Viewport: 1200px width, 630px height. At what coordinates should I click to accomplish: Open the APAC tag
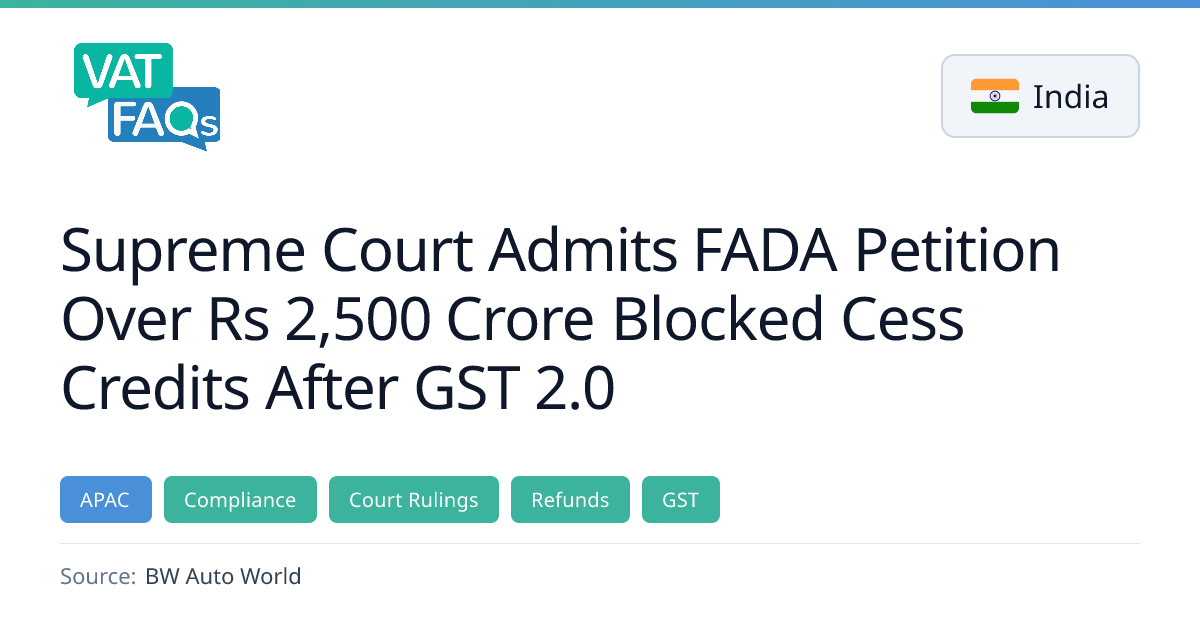pos(105,500)
